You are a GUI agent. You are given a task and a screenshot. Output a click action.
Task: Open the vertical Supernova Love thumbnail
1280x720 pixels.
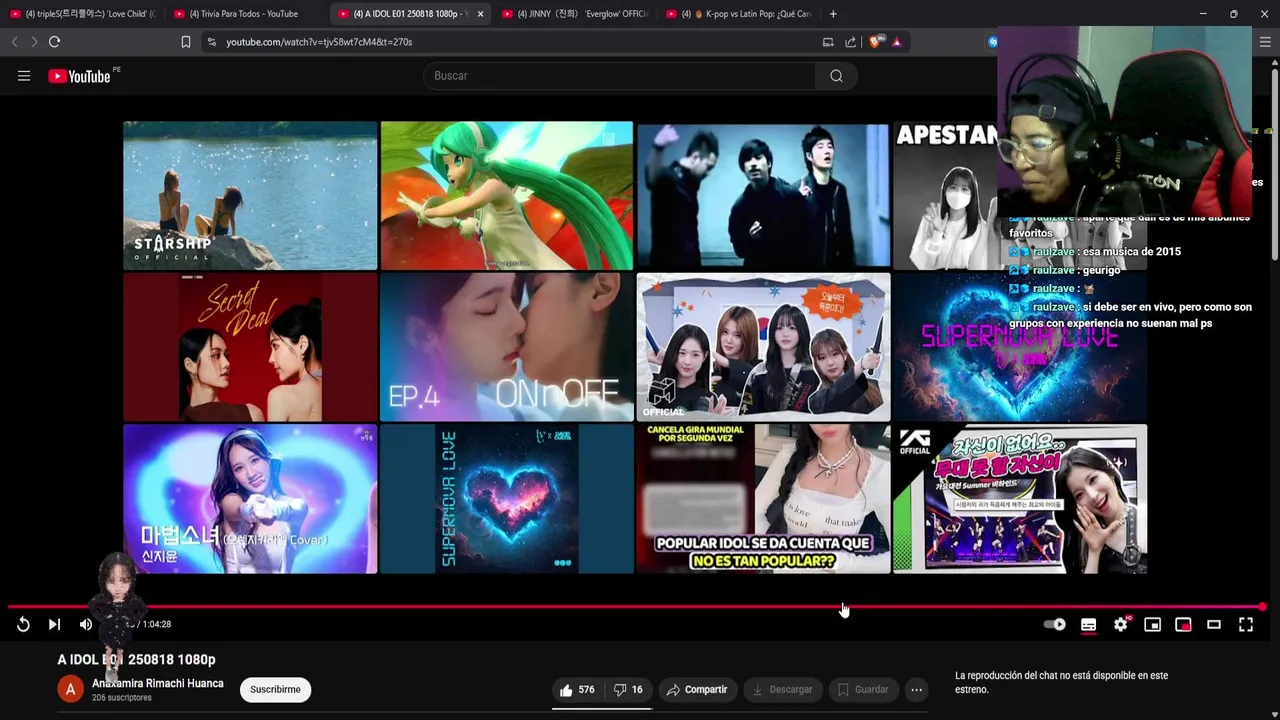(507, 499)
